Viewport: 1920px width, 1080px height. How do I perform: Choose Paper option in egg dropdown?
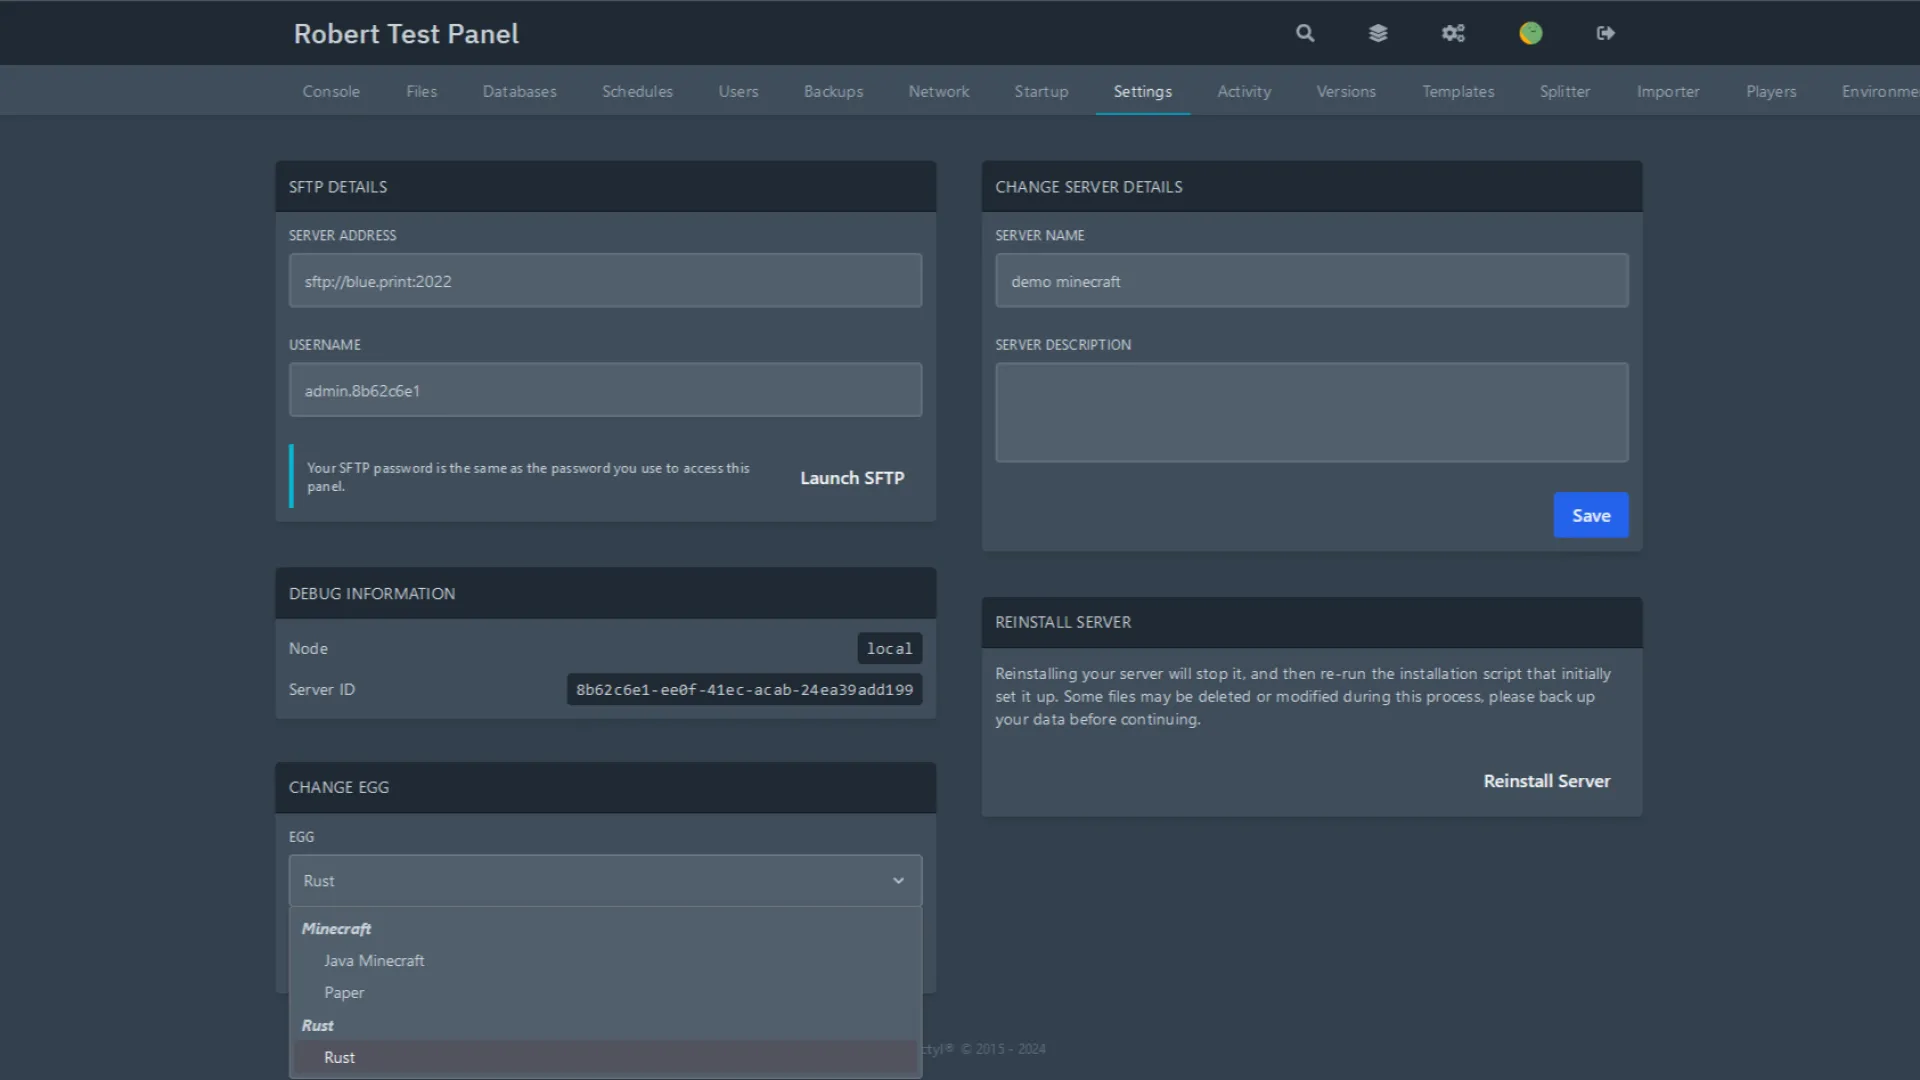(x=344, y=992)
